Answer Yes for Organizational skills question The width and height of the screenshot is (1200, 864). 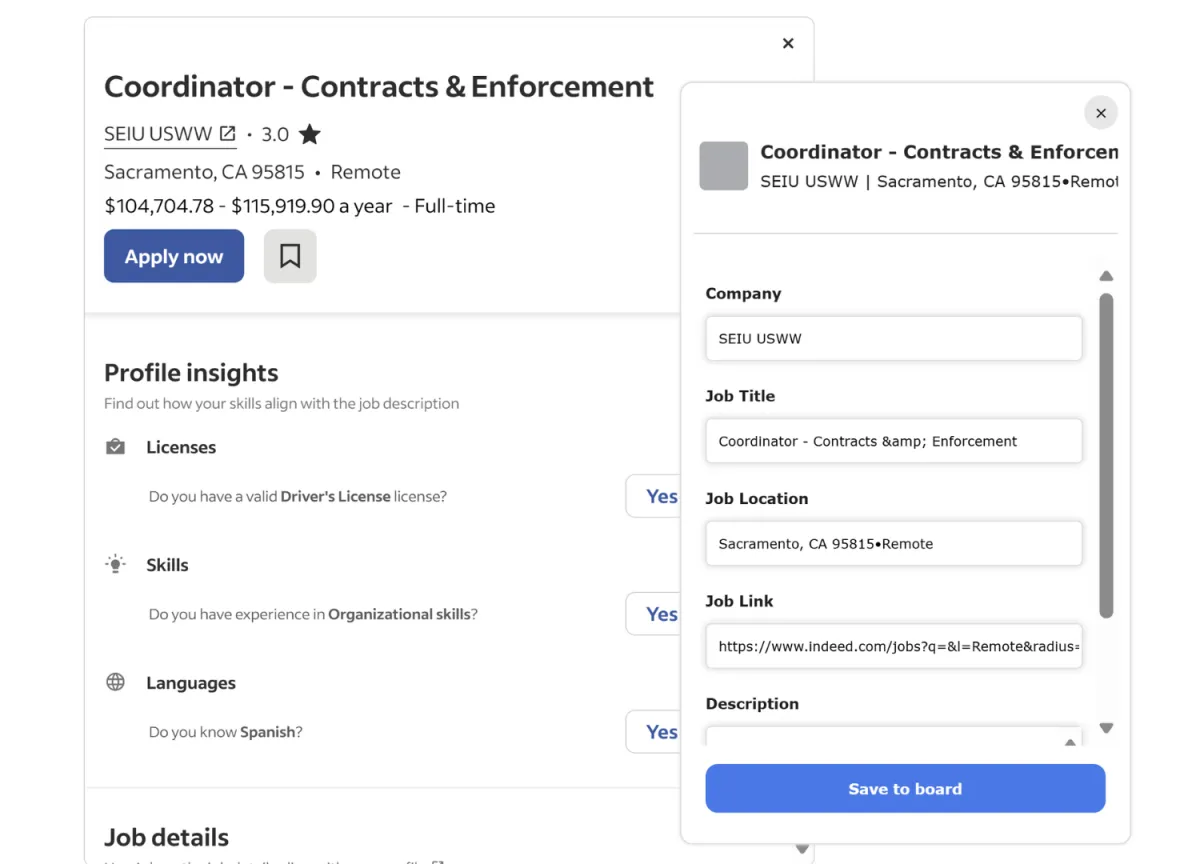pos(655,614)
